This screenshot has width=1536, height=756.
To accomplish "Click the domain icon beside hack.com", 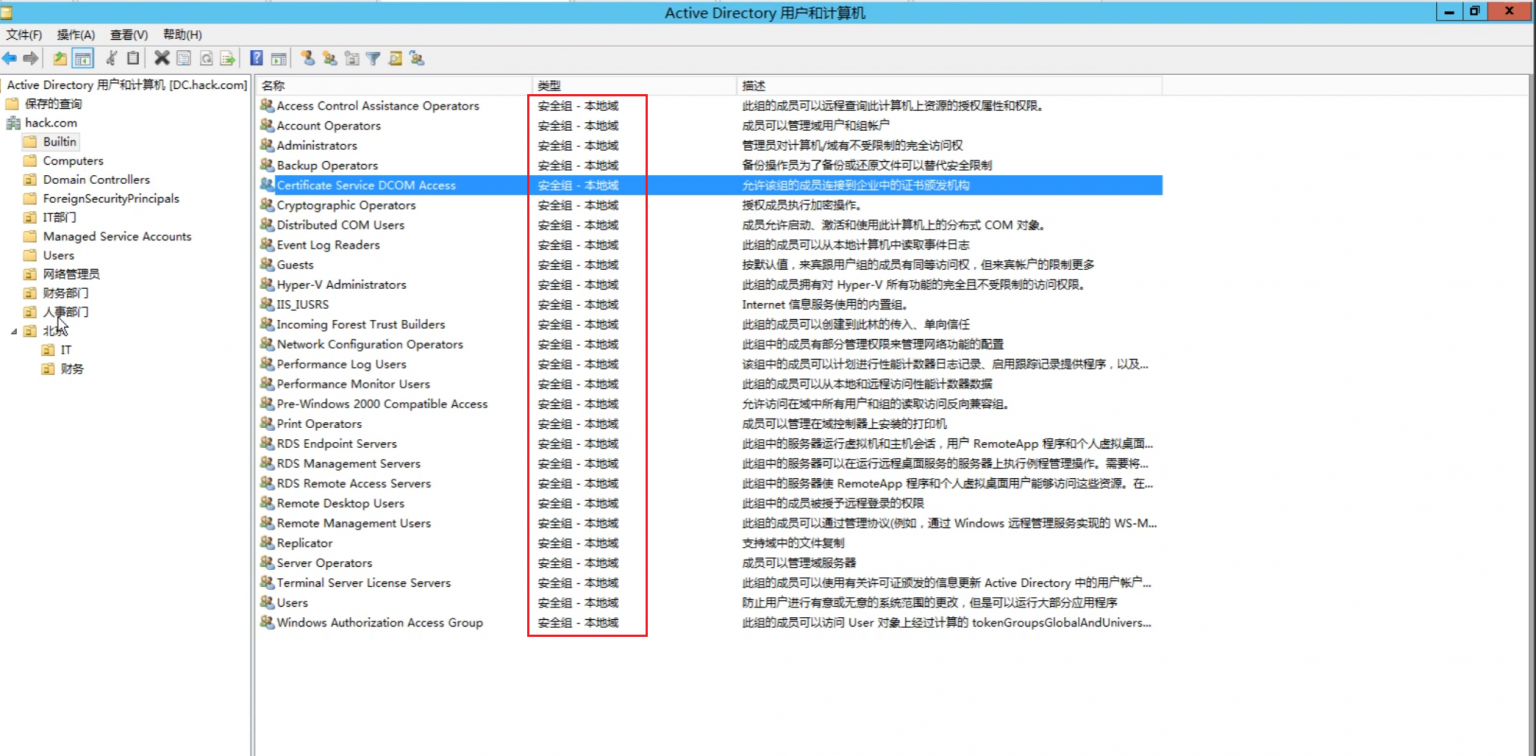I will click(12, 122).
